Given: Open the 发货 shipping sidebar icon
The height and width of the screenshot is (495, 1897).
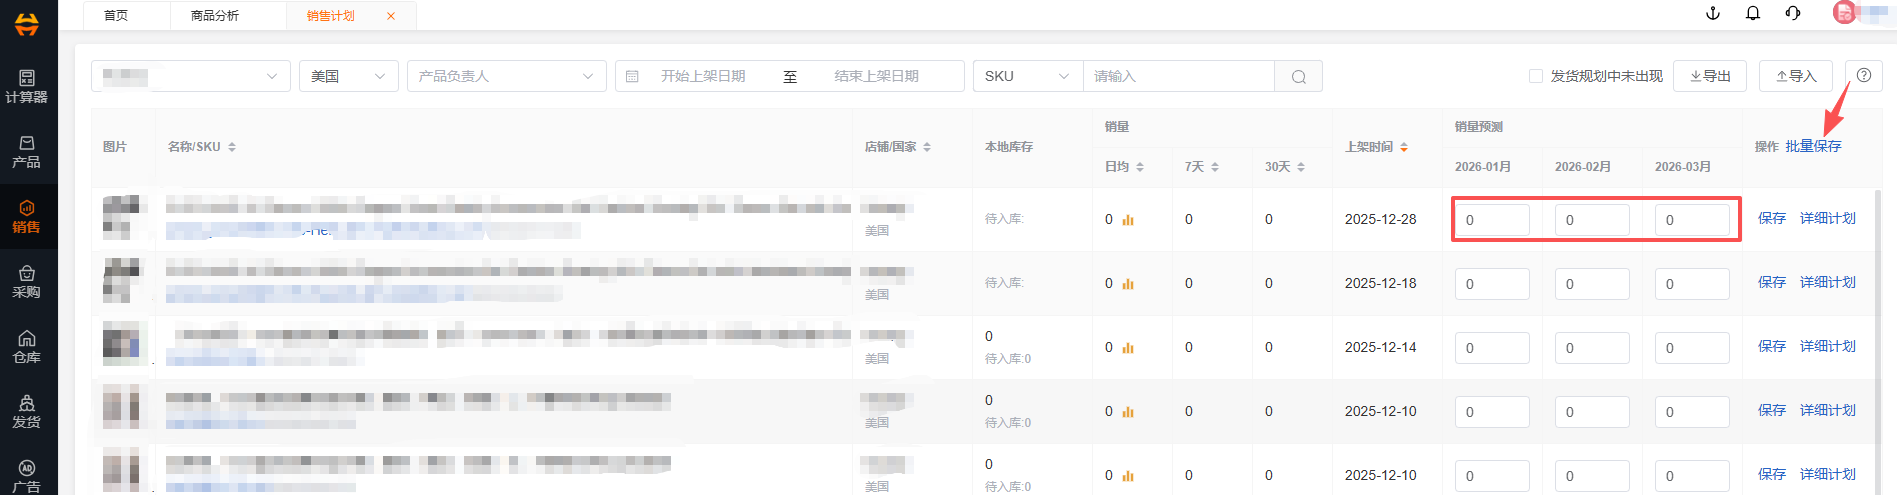Looking at the screenshot, I should [x=27, y=411].
